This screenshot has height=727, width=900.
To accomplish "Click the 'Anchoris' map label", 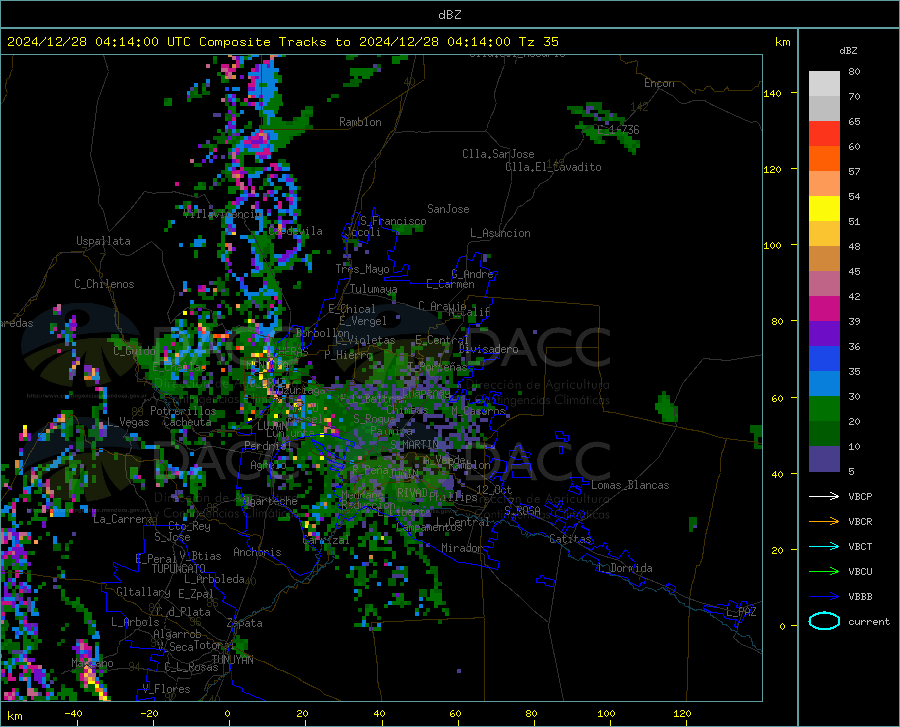I will tap(257, 552).
